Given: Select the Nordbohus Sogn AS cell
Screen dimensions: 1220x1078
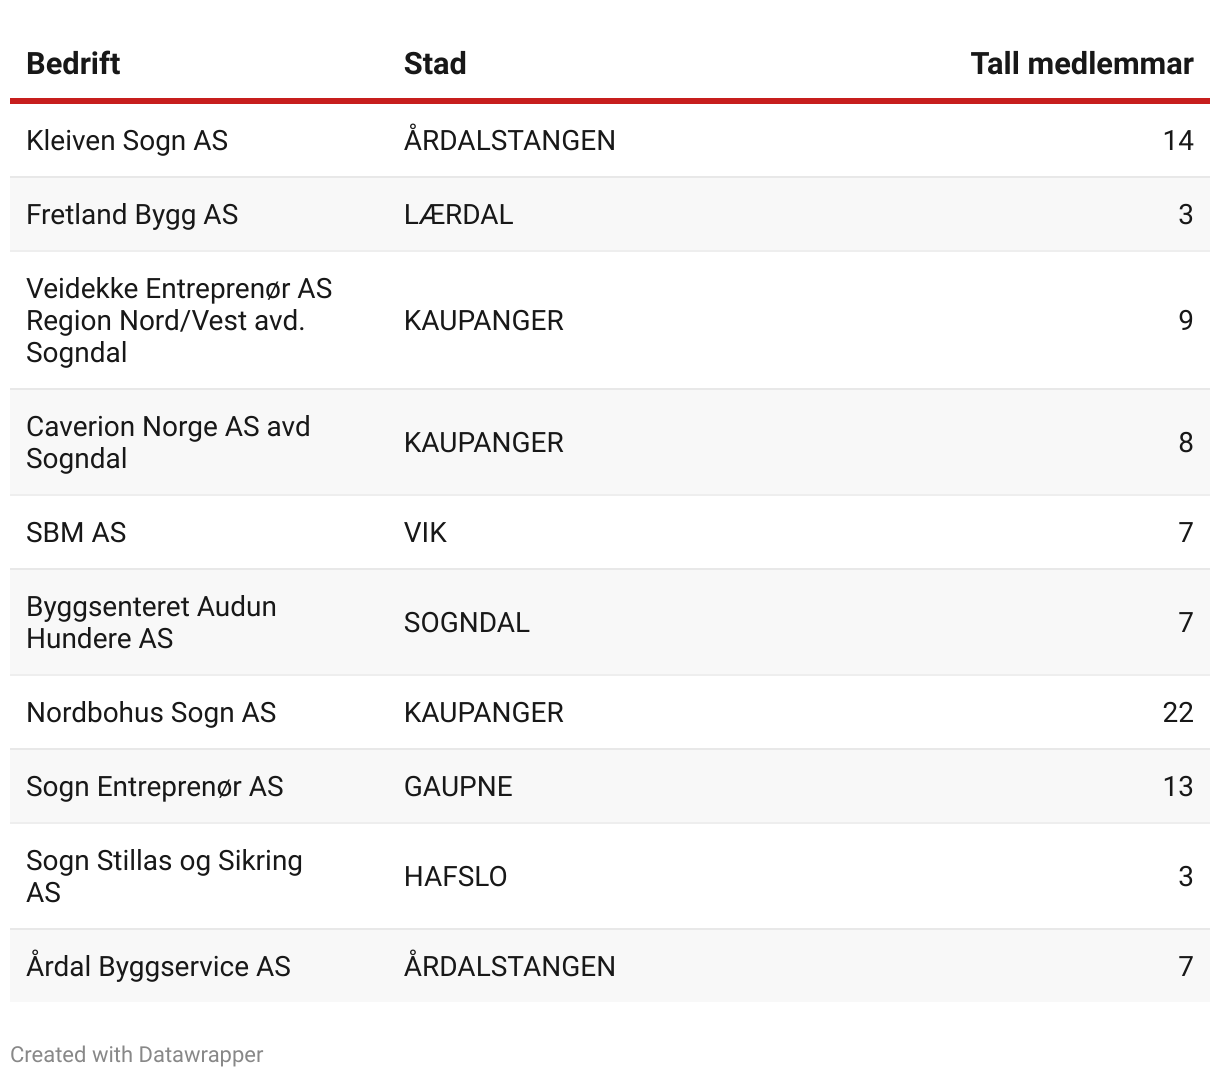Looking at the screenshot, I should pyautogui.click(x=151, y=712).
